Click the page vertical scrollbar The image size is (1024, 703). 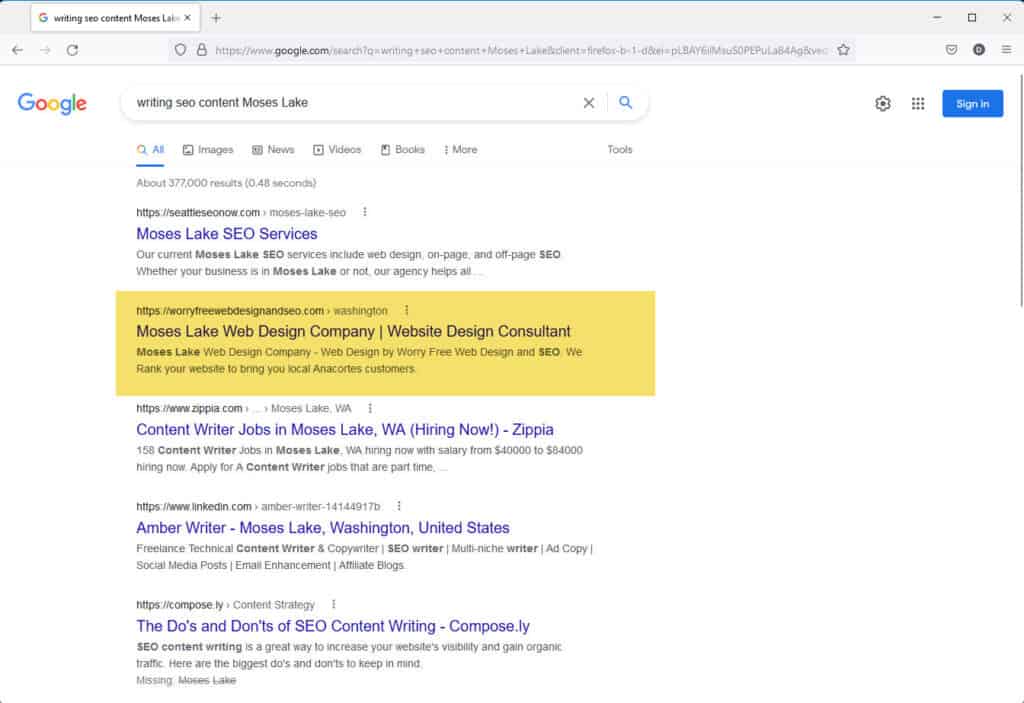pyautogui.click(x=1020, y=189)
